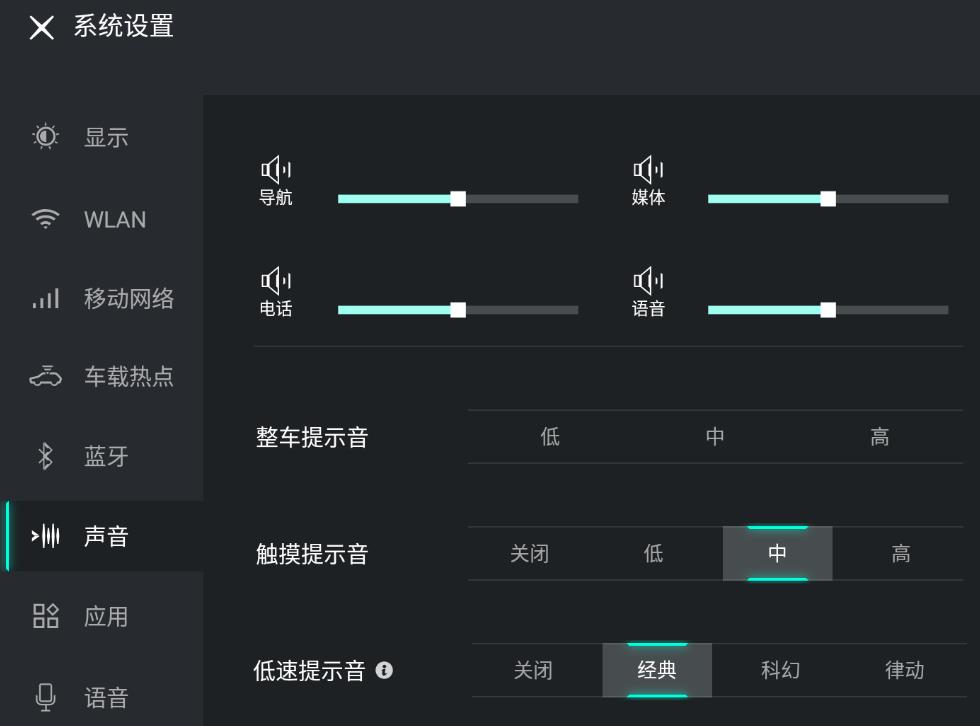Set 整车提示音 to 低
The width and height of the screenshot is (980, 726).
[x=550, y=437]
